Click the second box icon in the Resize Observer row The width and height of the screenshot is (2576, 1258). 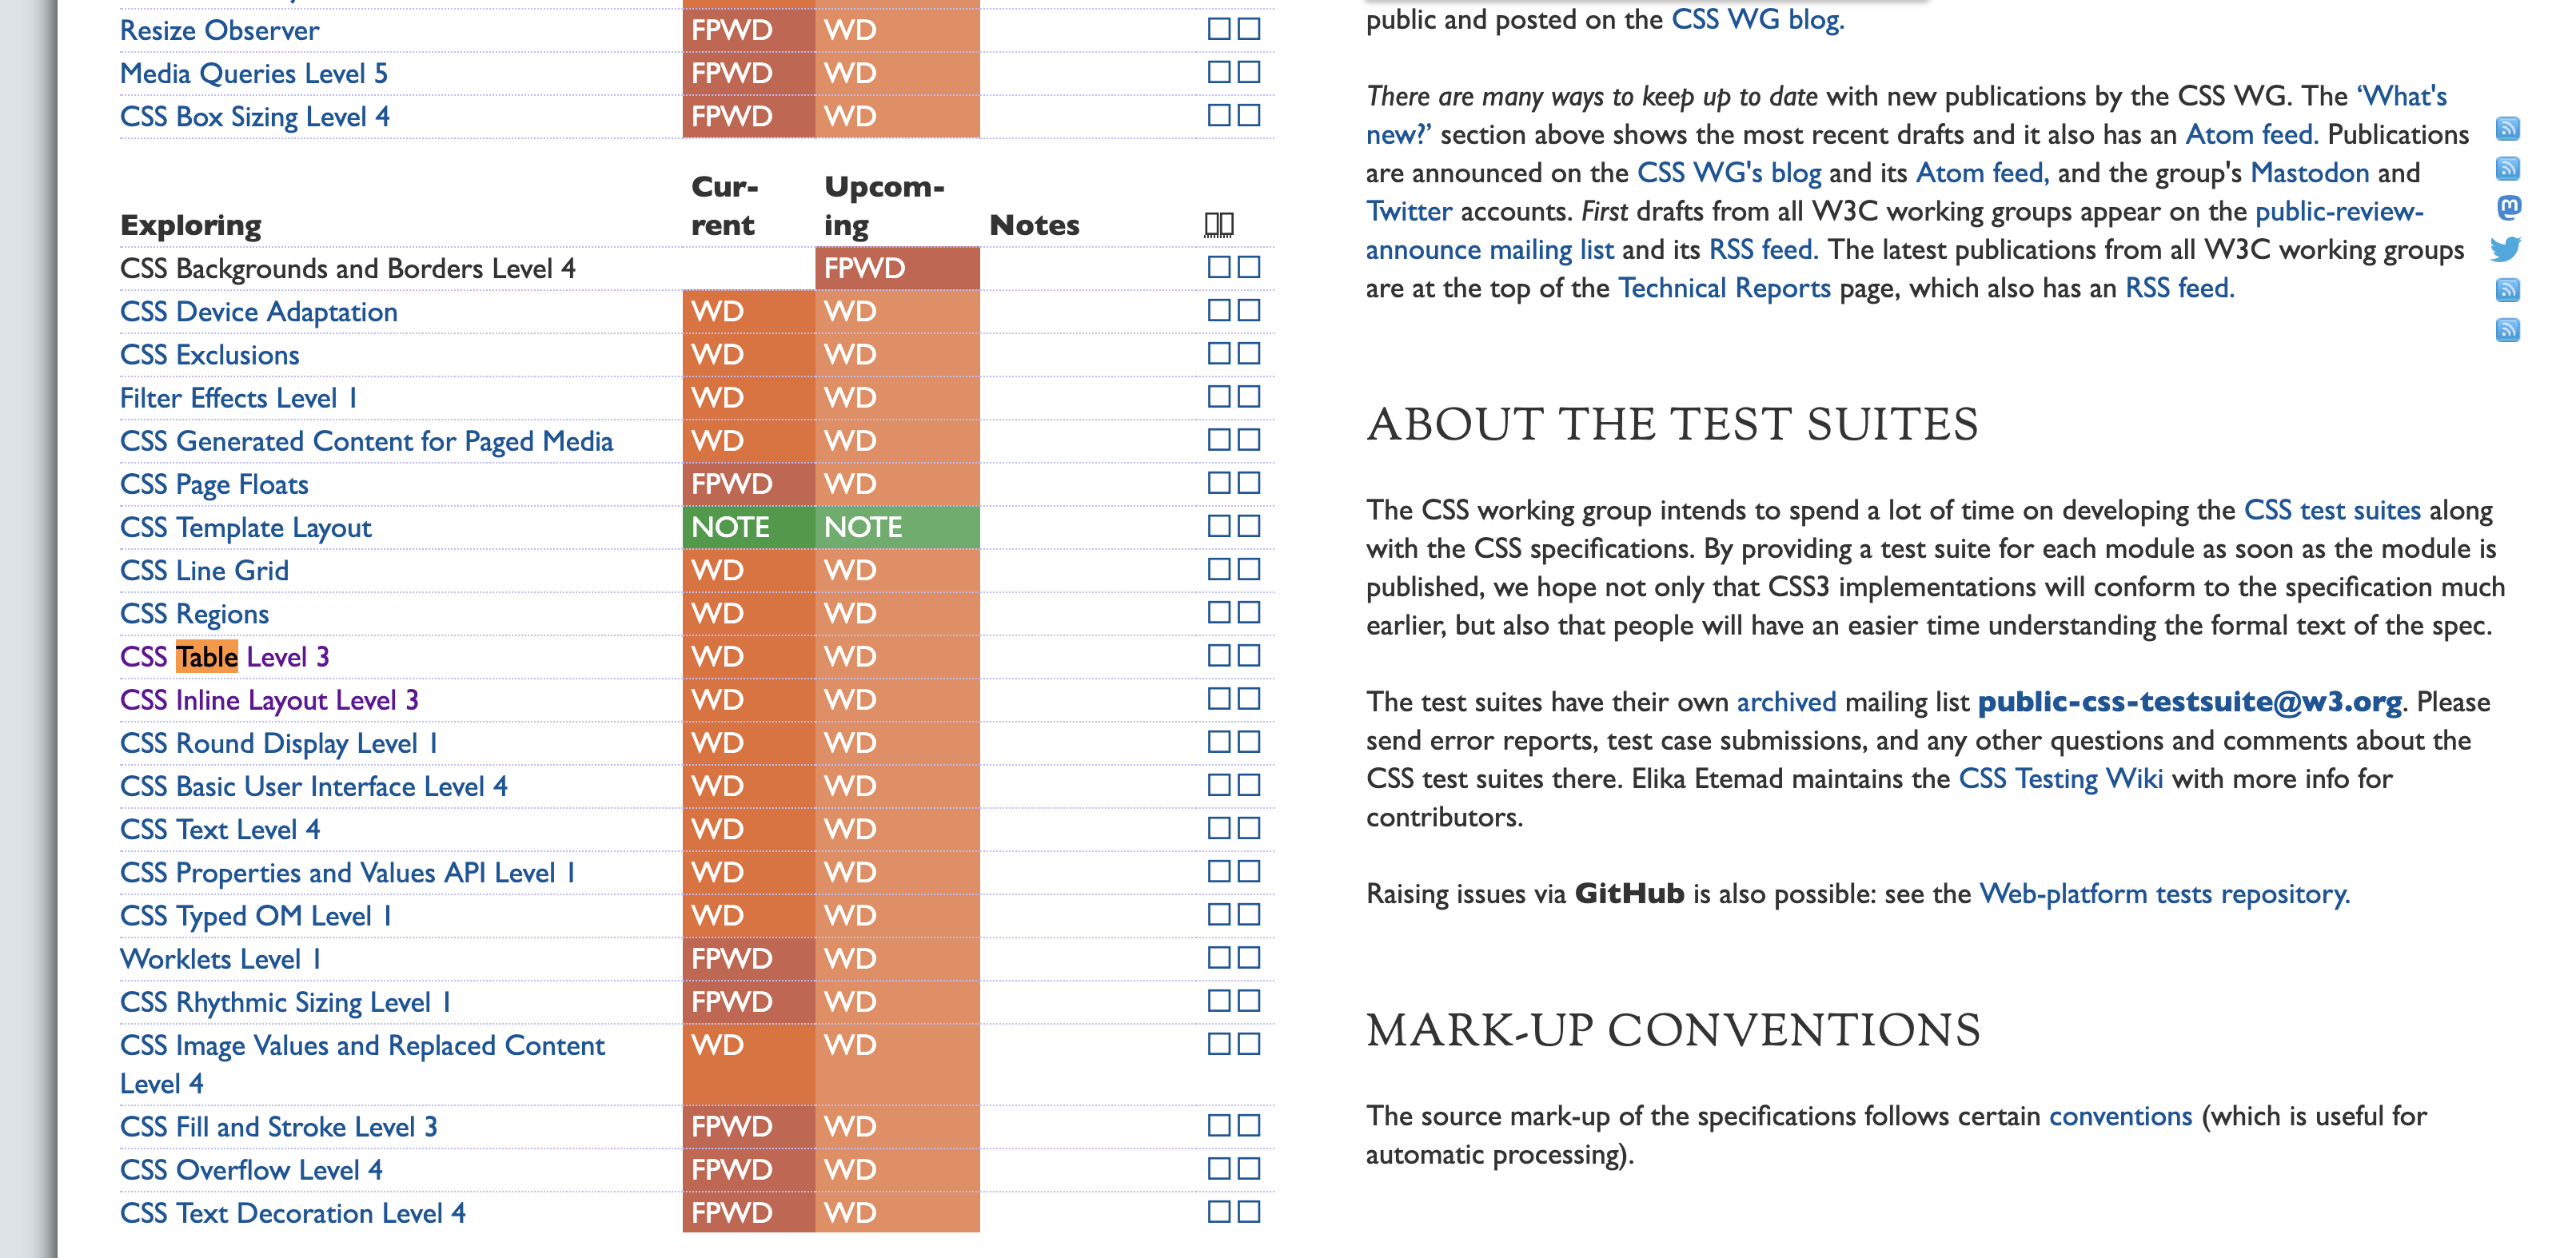[x=1249, y=29]
